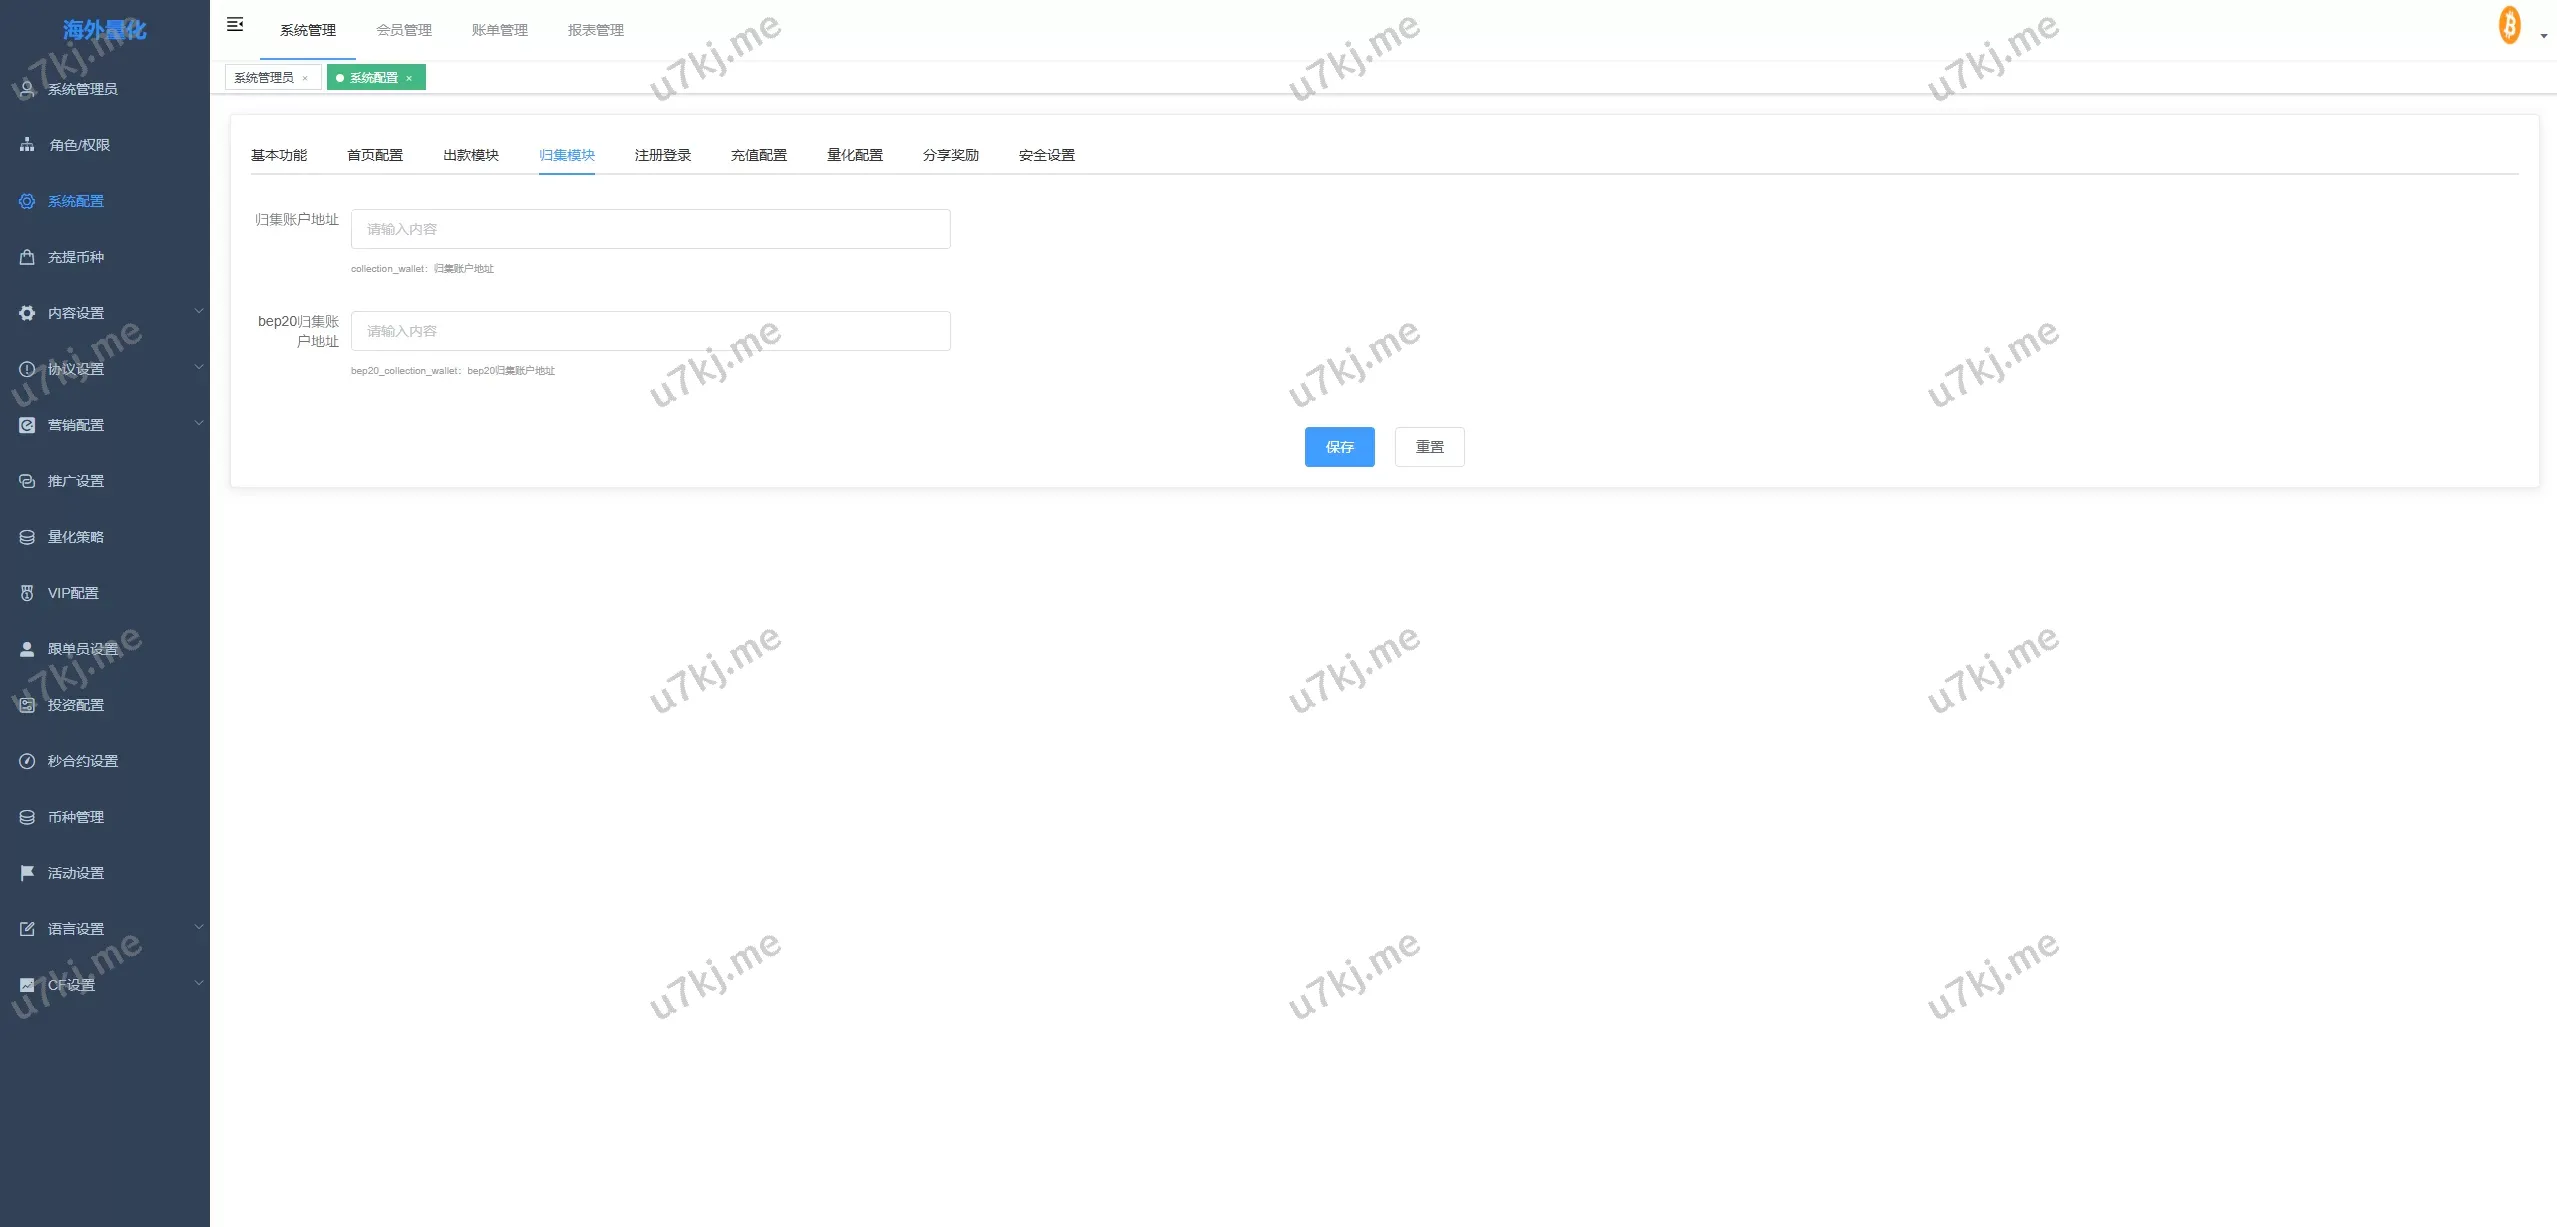The height and width of the screenshot is (1227, 2557).
Task: Open the user dropdown arrow top right
Action: pyautogui.click(x=2543, y=36)
